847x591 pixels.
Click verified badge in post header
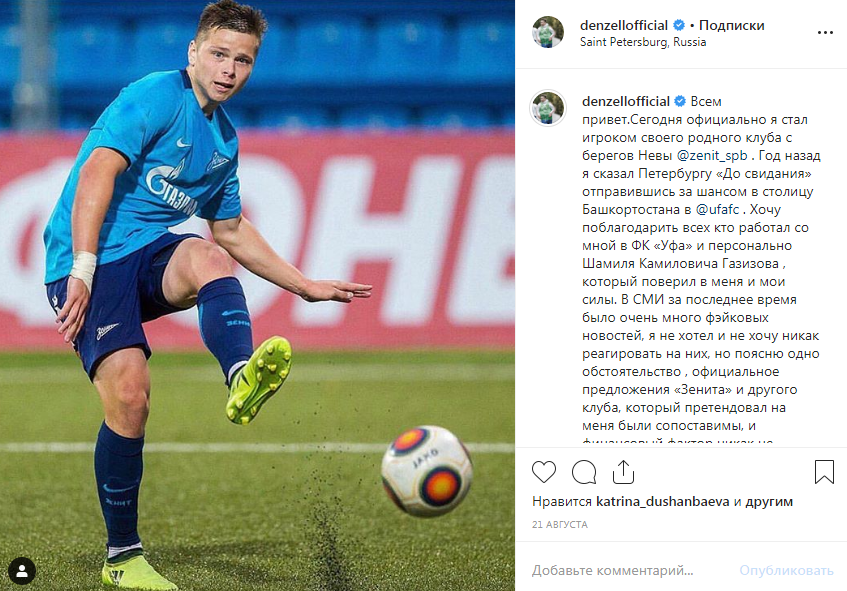tap(678, 25)
